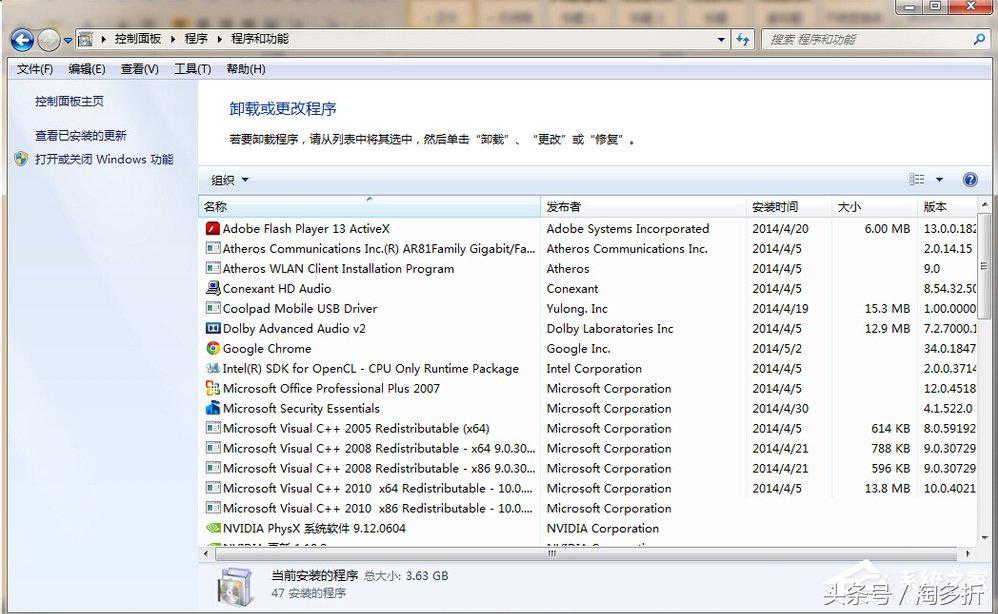Select the Google Chrome icon in the list

212,348
